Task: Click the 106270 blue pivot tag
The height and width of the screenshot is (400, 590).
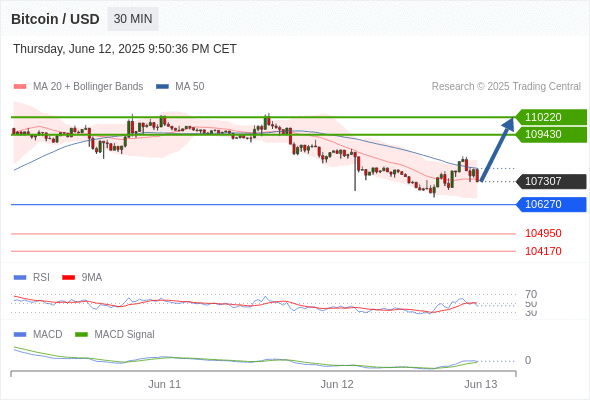Action: click(551, 204)
